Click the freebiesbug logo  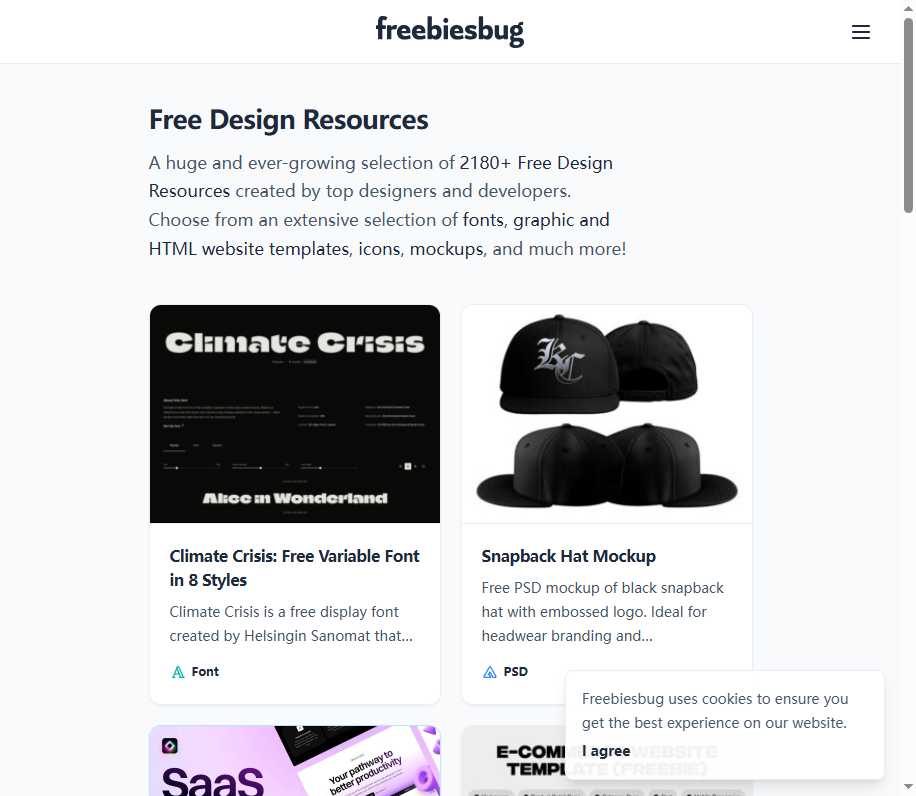tap(450, 30)
